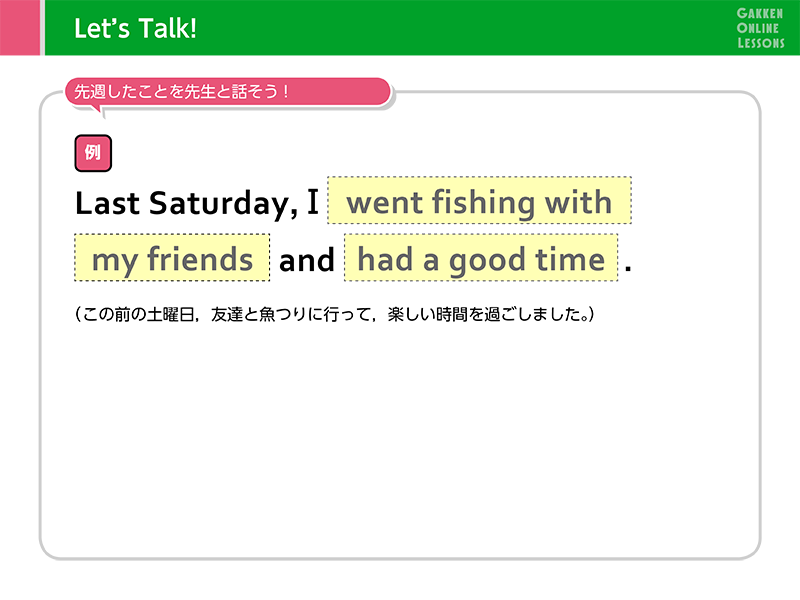Click the word "and" between the blanks
Image resolution: width=800 pixels, height=600 pixels.
pyautogui.click(x=307, y=260)
